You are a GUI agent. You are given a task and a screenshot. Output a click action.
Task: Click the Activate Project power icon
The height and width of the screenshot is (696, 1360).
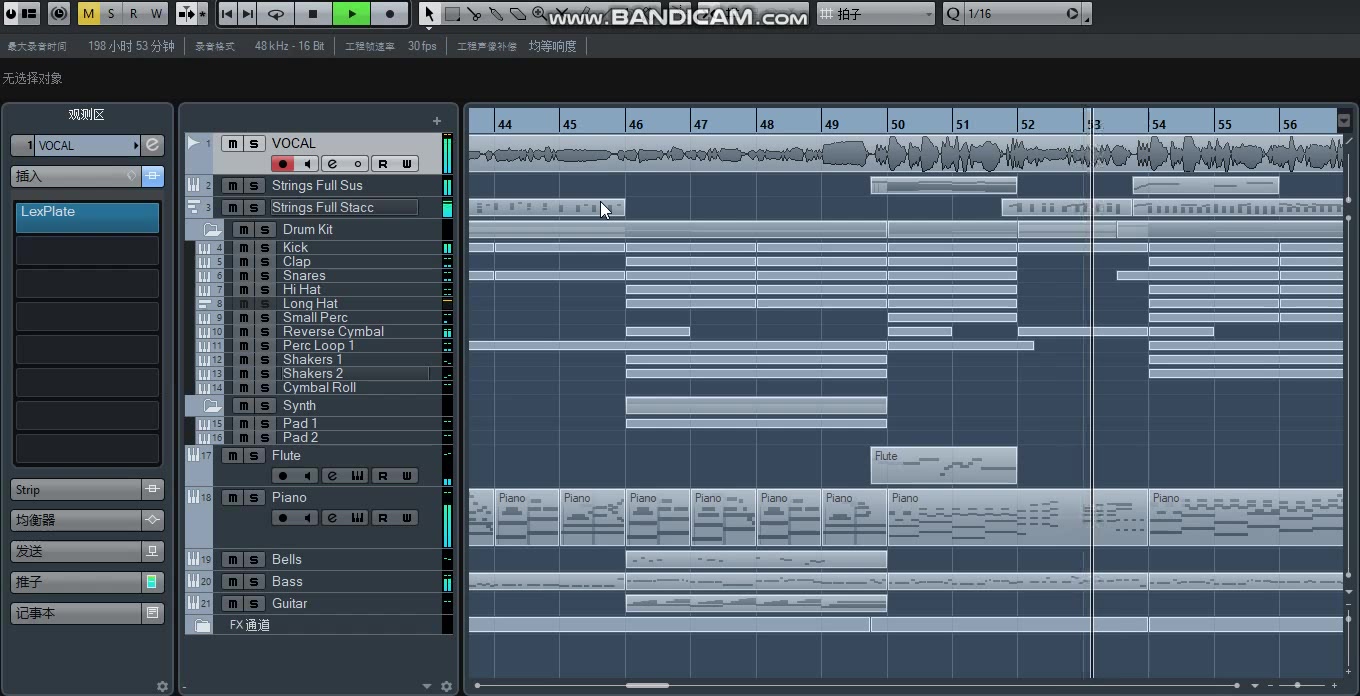click(x=10, y=14)
